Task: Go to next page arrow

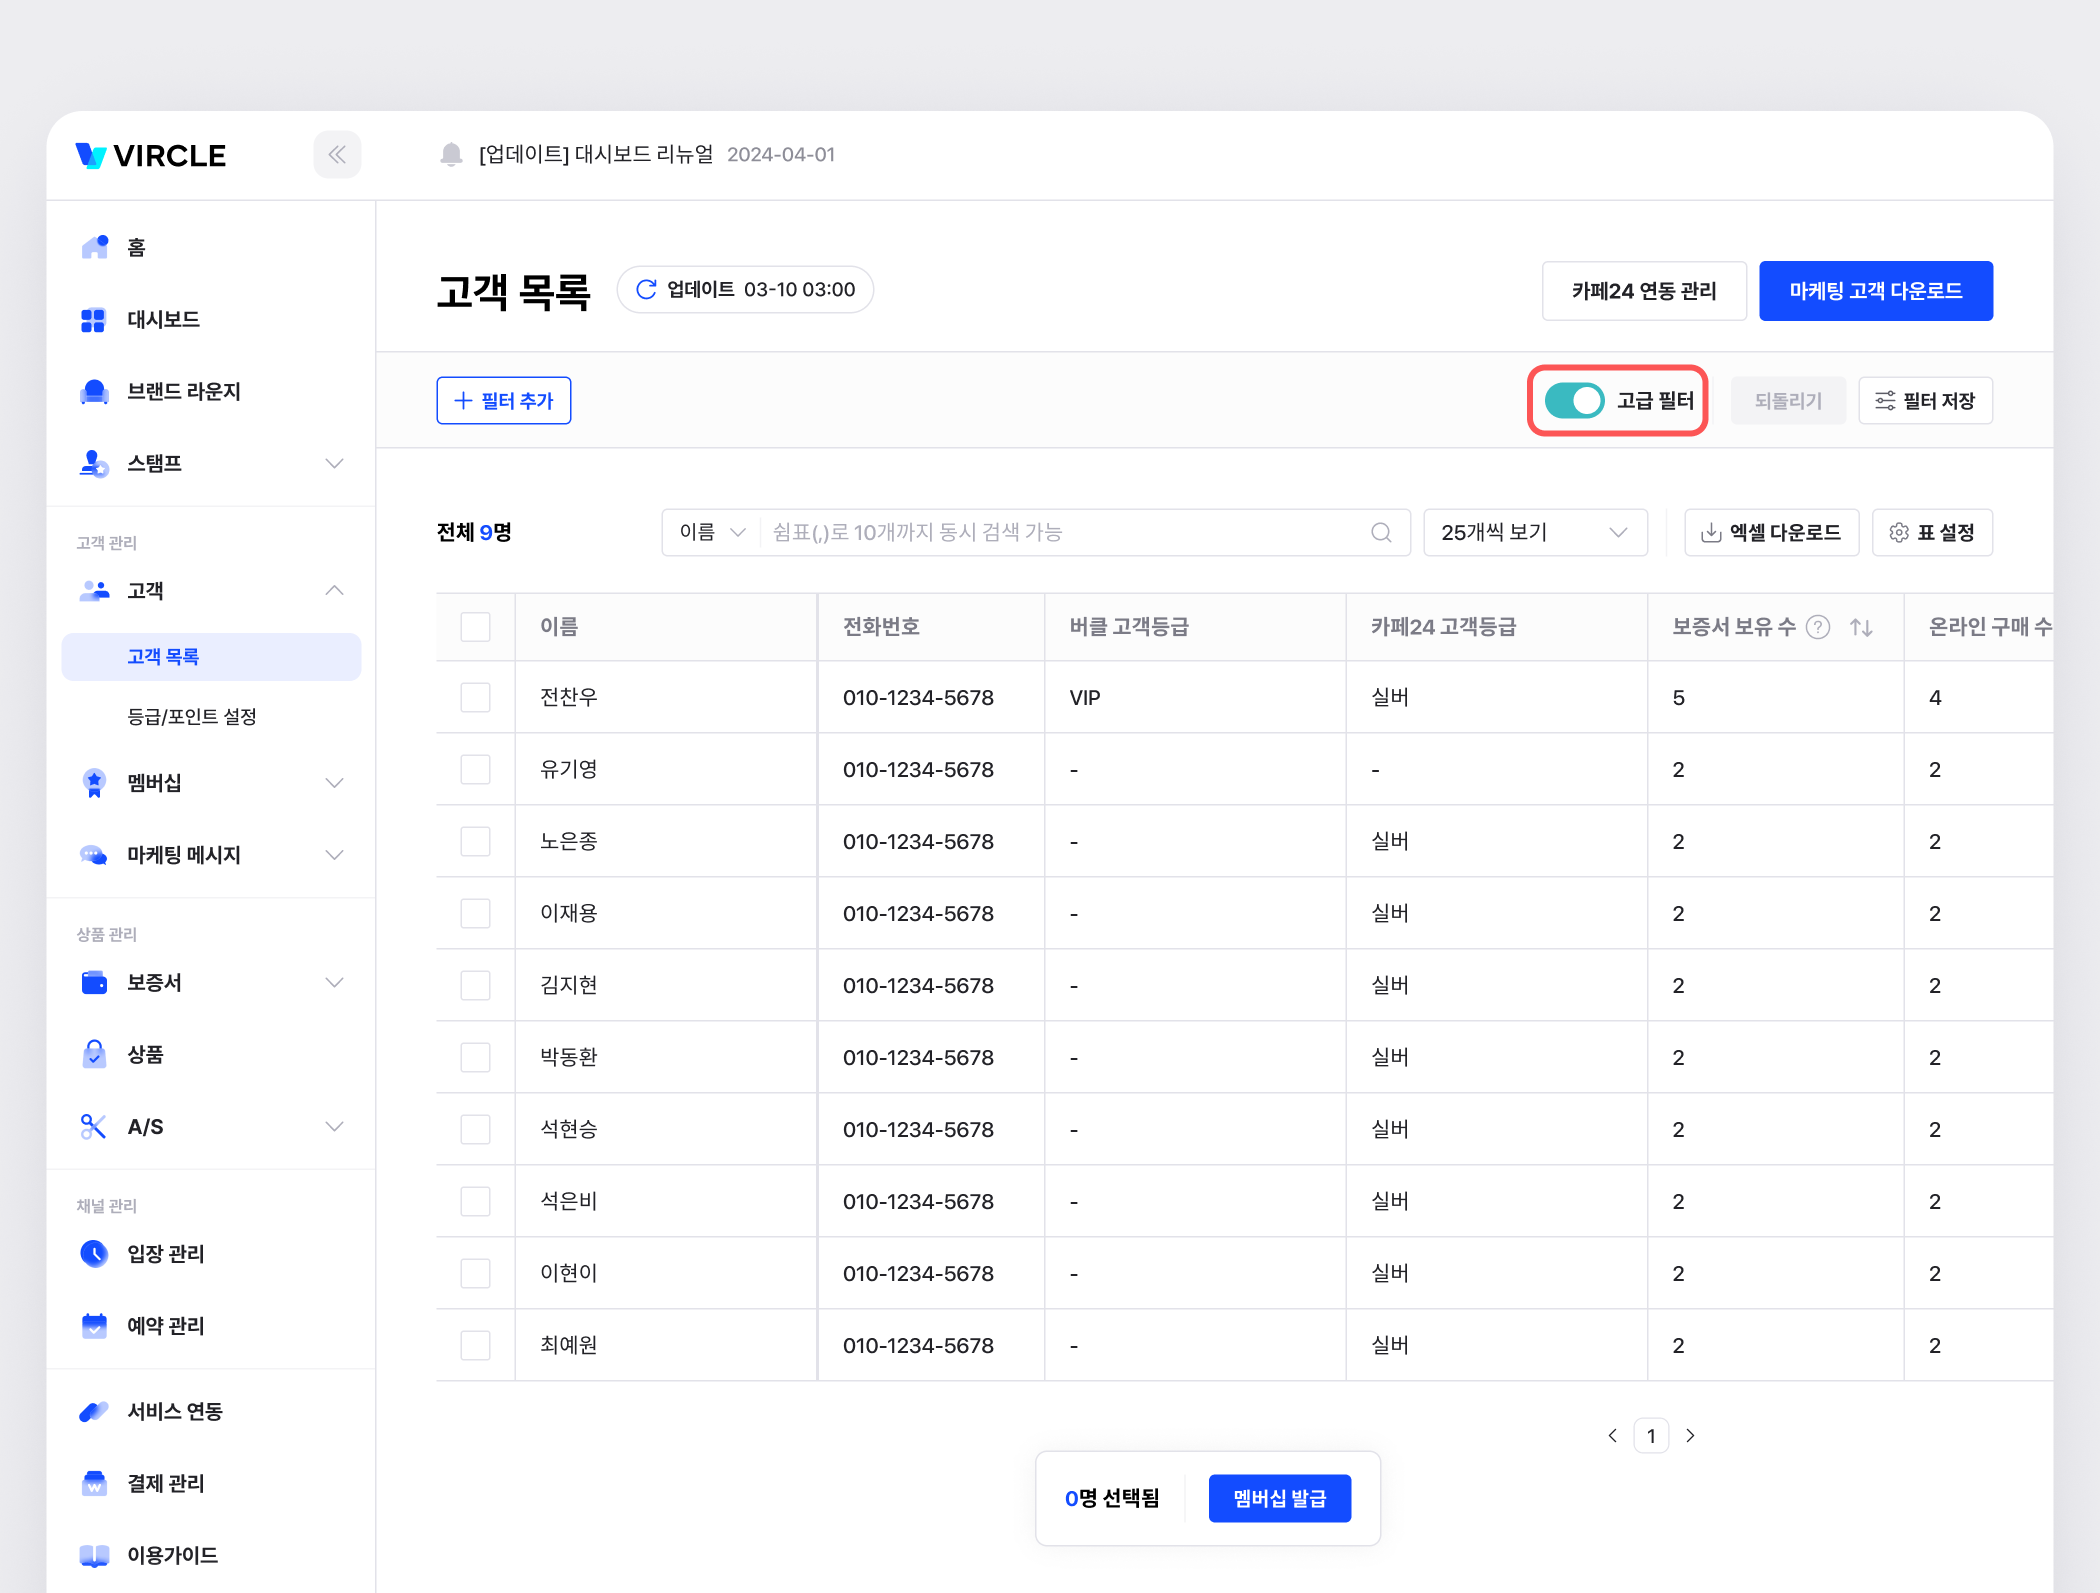Action: 1690,1436
